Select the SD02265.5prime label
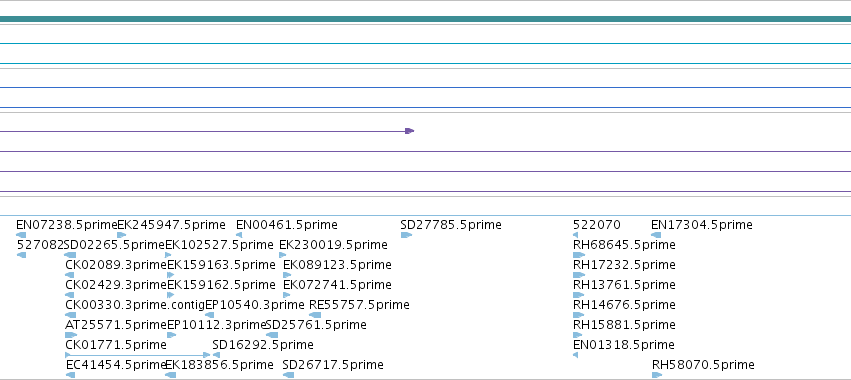This screenshot has width=851, height=380. pos(114,245)
